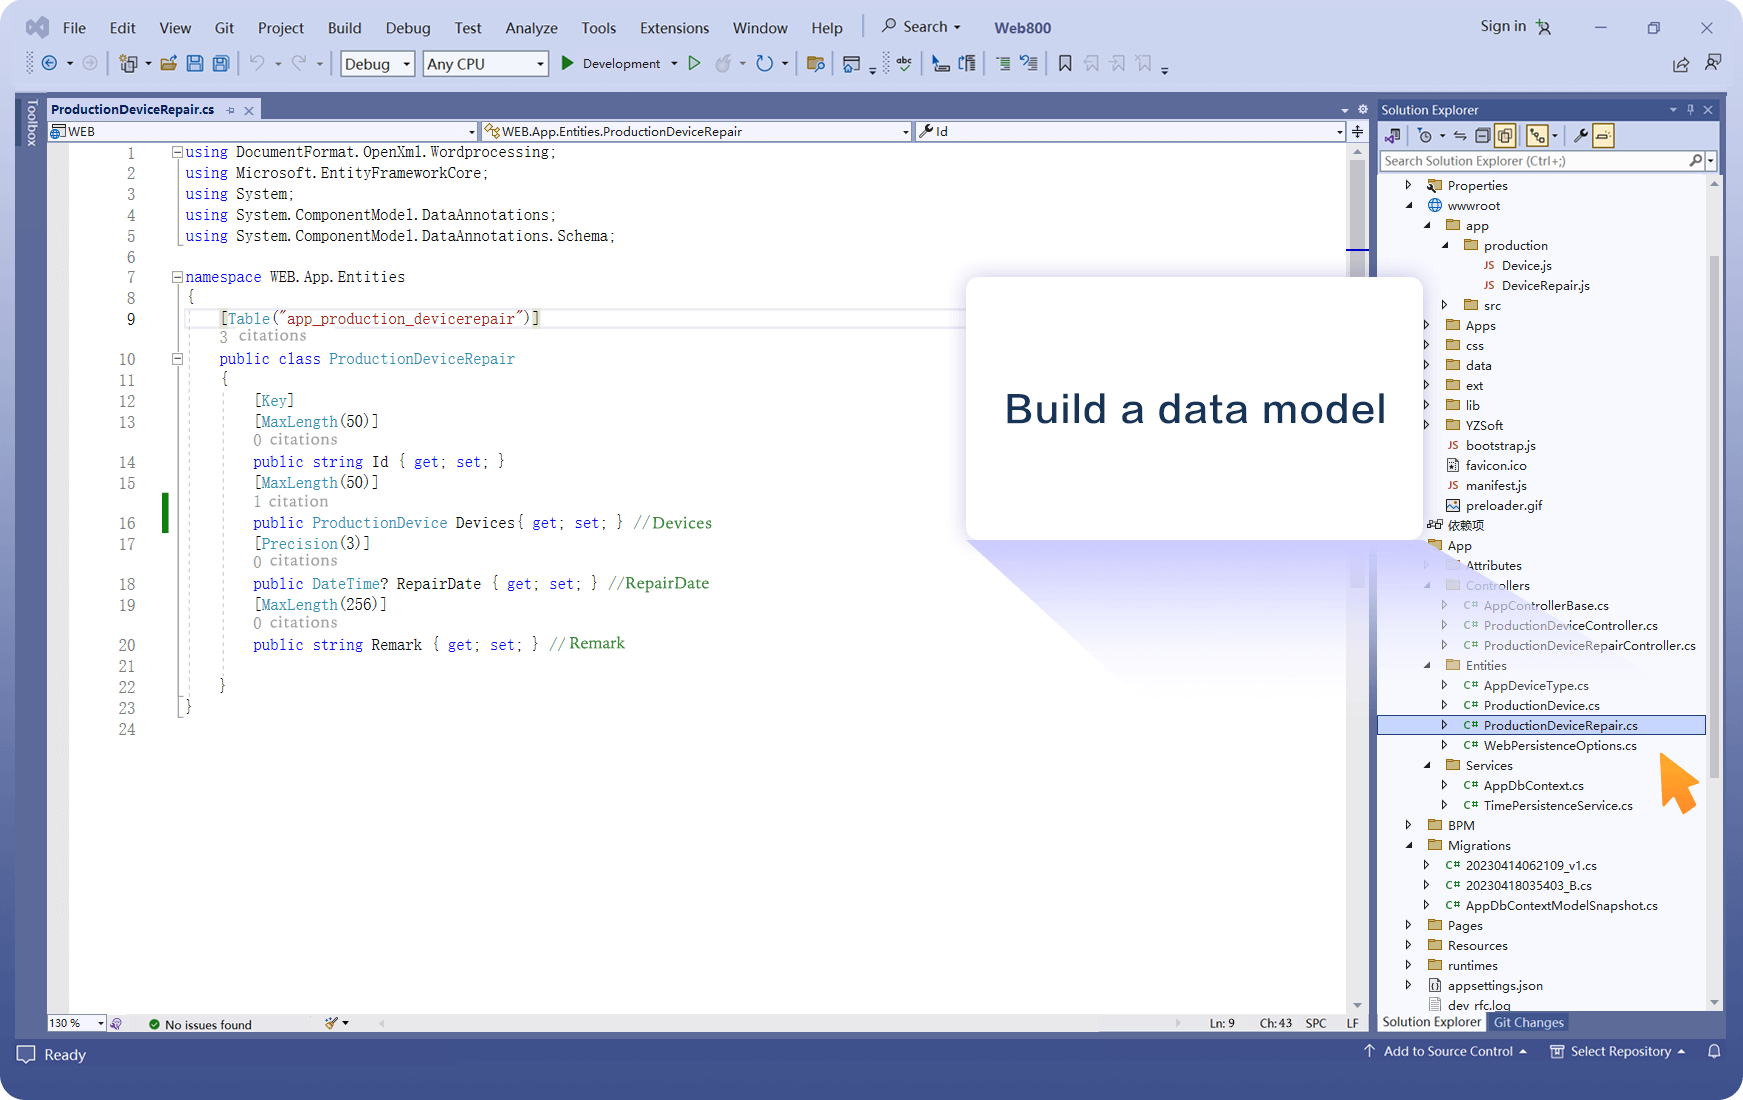Open the Toolbox side panel tab
This screenshot has height=1100, width=1743.
[x=31, y=123]
